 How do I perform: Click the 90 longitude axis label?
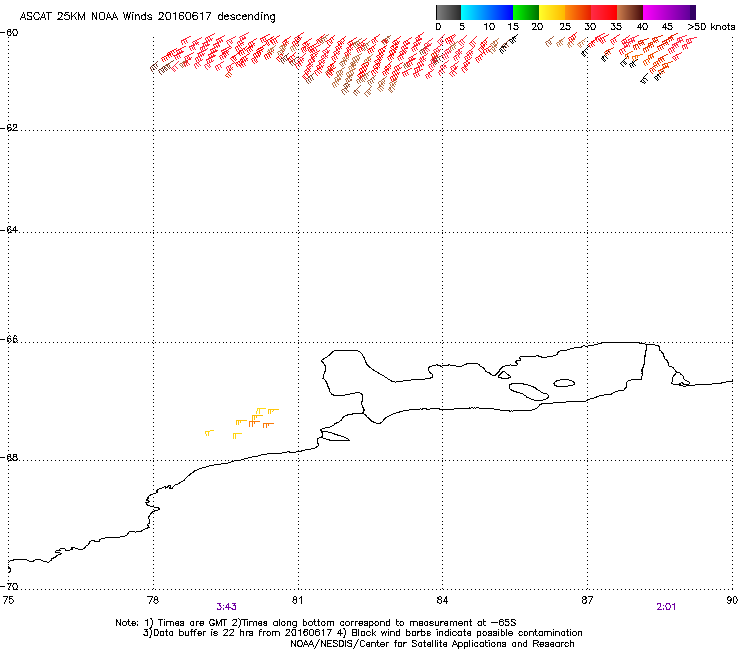(732, 600)
